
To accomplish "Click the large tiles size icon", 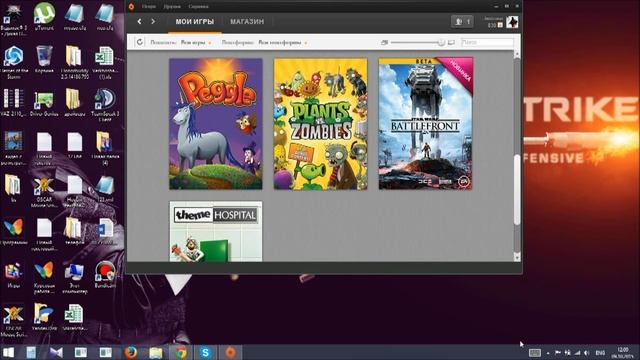I will pos(451,42).
